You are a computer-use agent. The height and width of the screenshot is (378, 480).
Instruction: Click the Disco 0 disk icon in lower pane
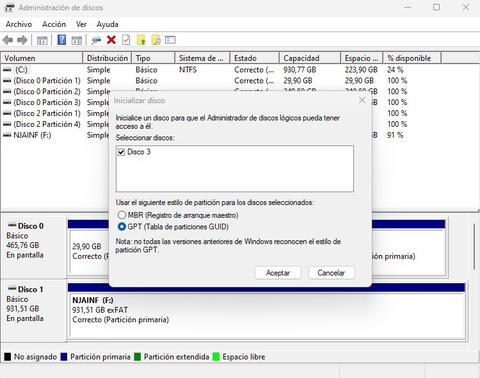12,225
